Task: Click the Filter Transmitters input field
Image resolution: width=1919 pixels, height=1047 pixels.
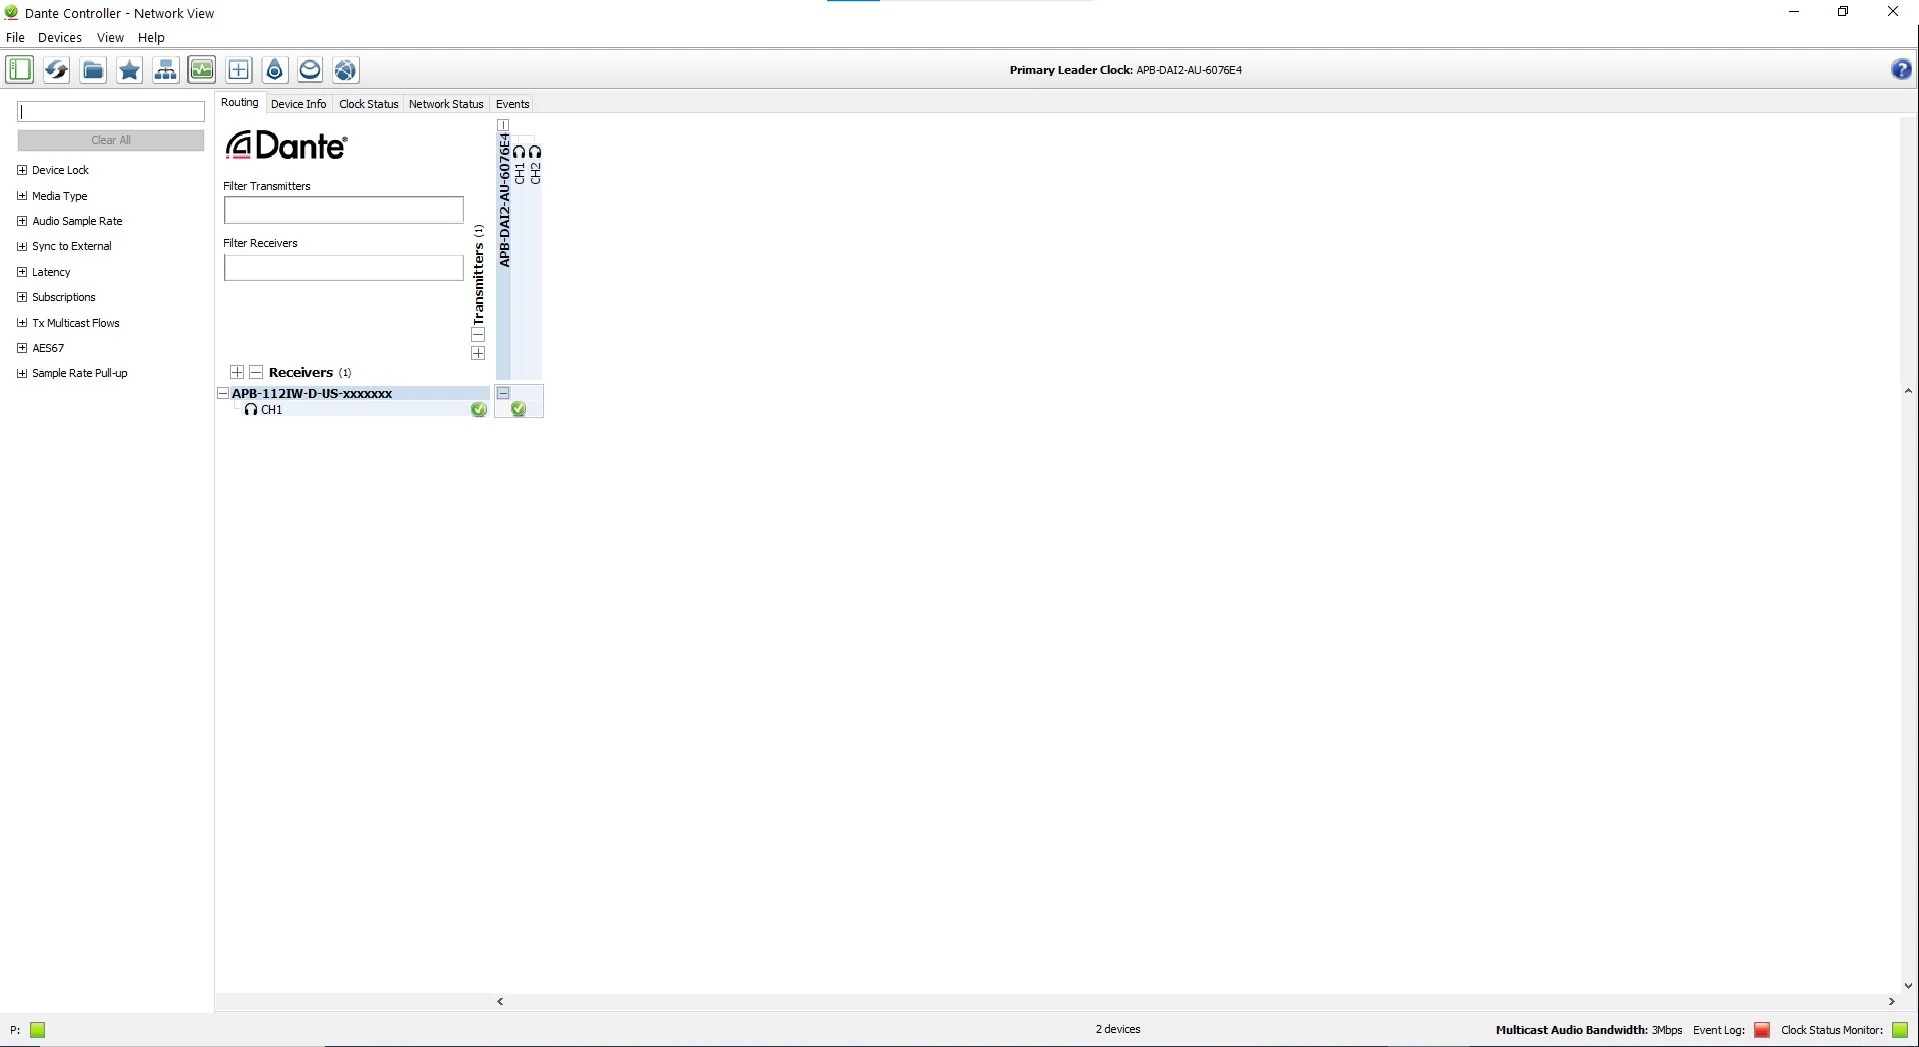Action: coord(343,210)
